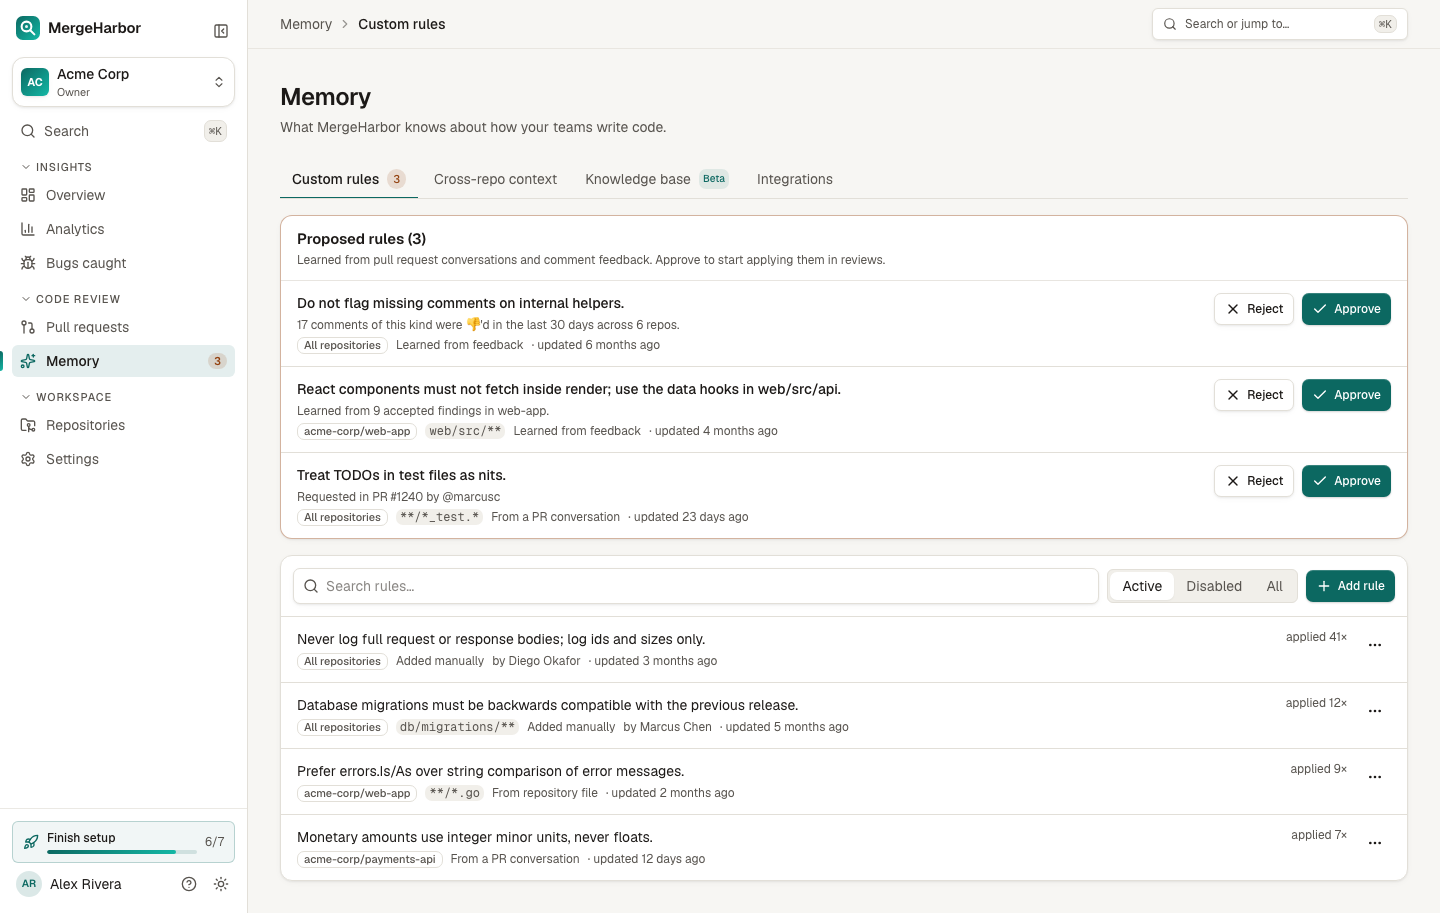Approve the TODOs in test files rule

1346,481
